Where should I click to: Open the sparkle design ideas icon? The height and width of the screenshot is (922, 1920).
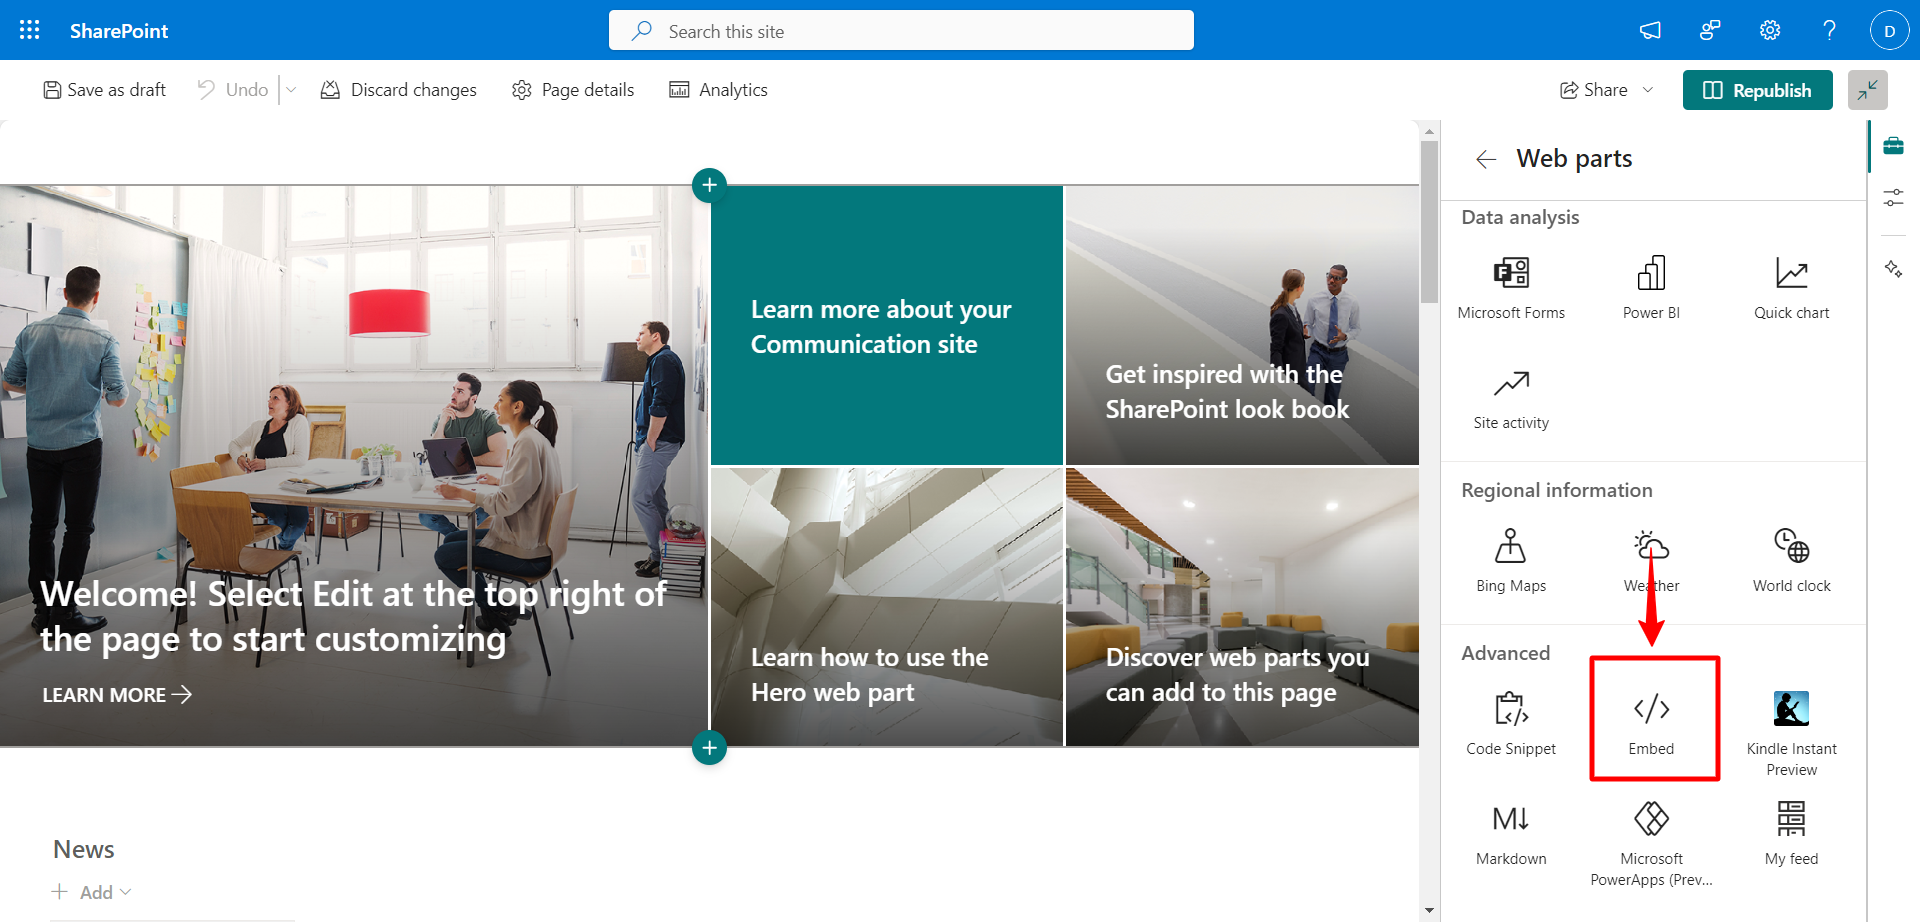tap(1893, 268)
